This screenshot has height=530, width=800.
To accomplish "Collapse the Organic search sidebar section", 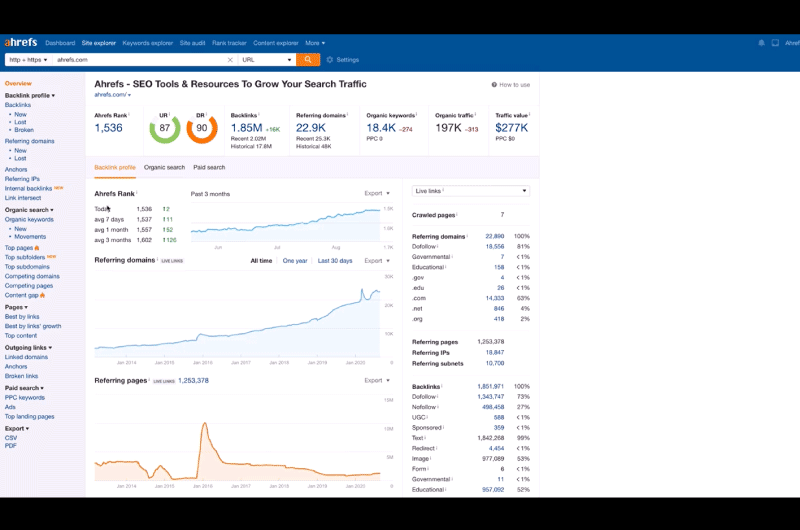I will tap(29, 210).
